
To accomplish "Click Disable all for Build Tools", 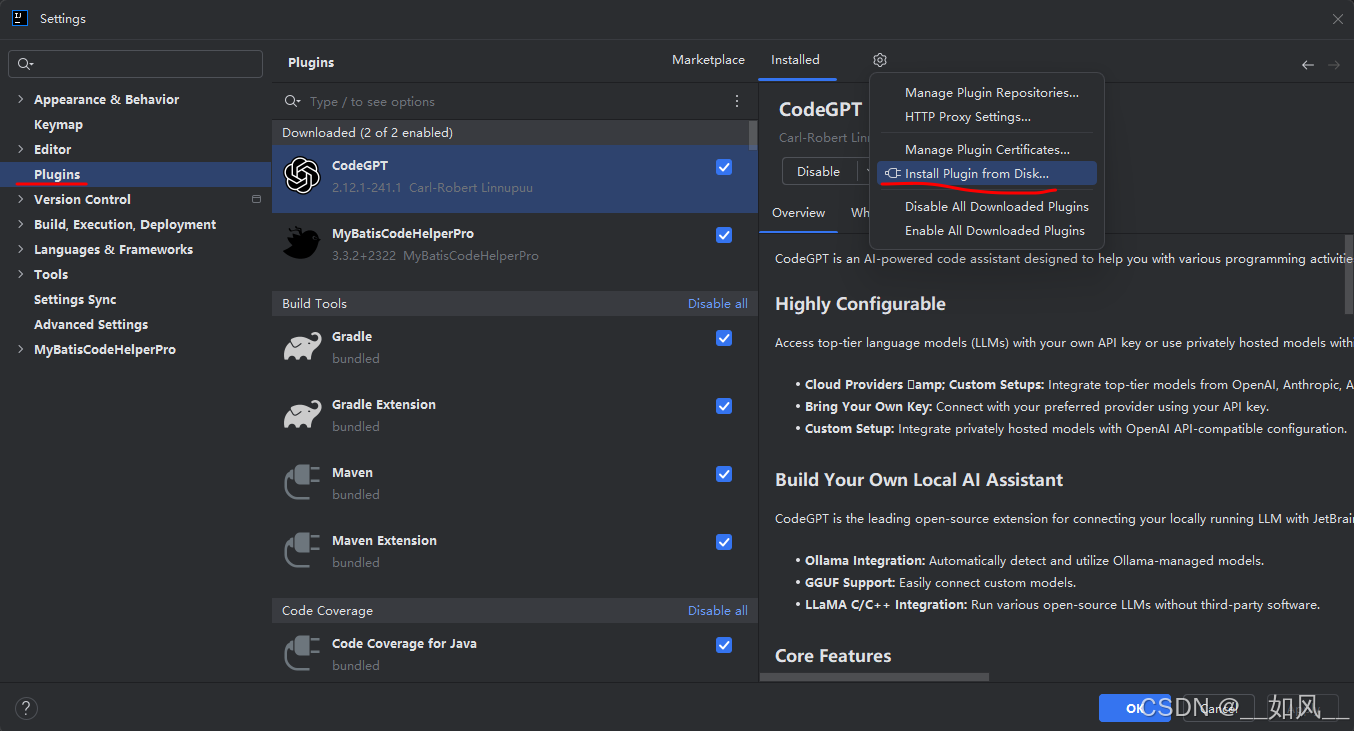I will point(717,303).
